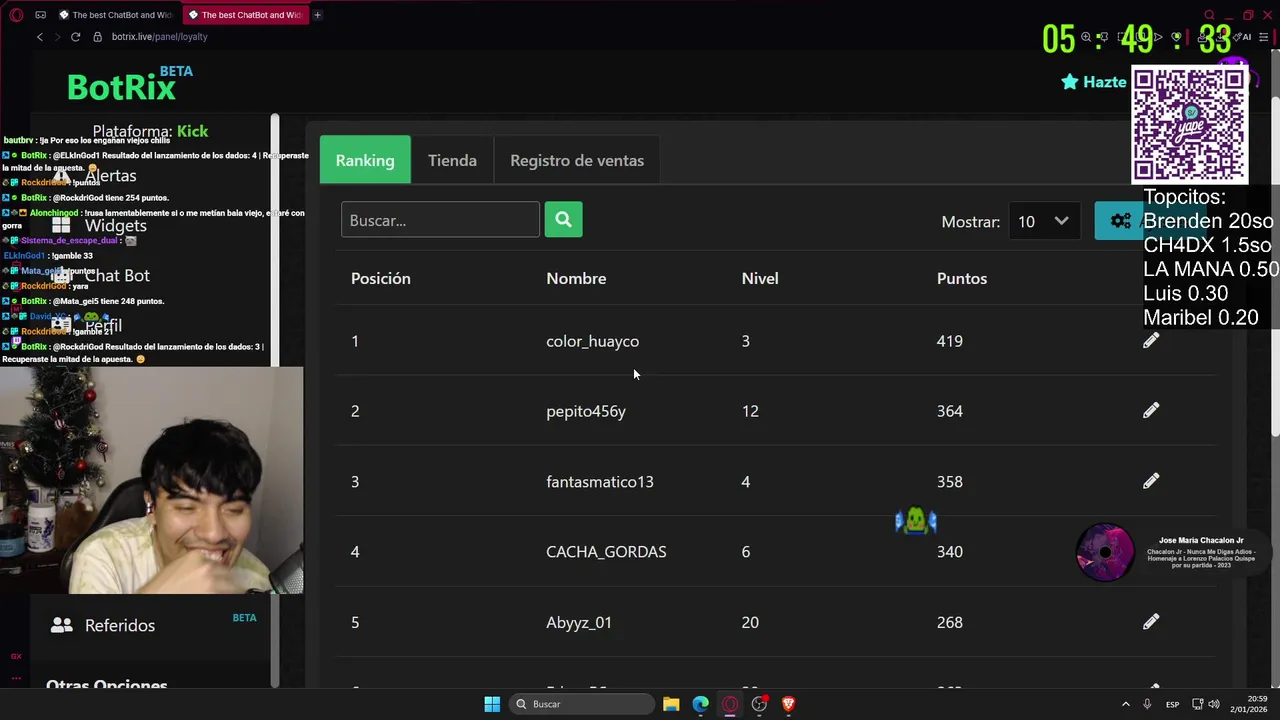Show hidden system tray icons
This screenshot has height=720, width=1280.
1125,704
